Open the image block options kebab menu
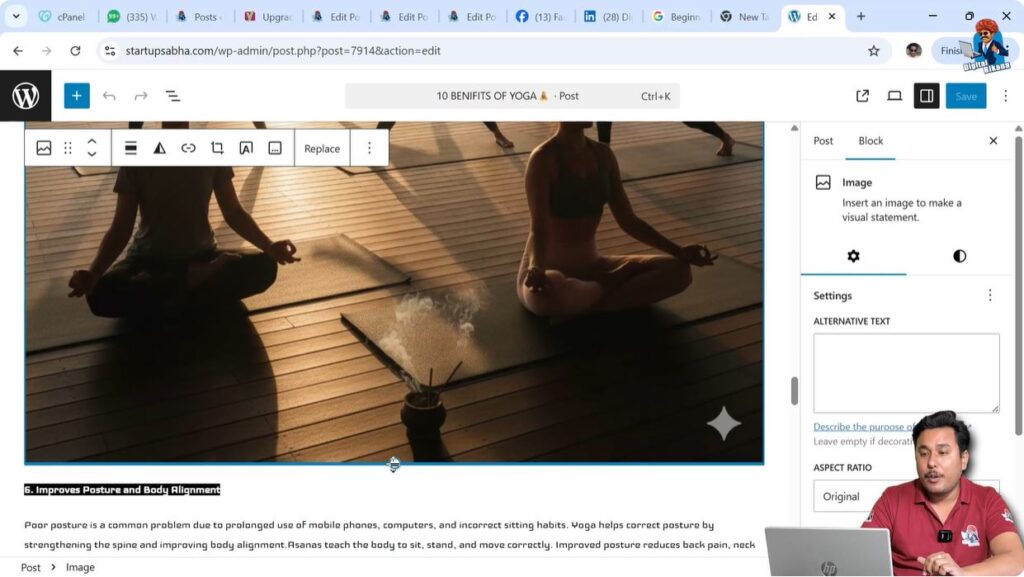The height and width of the screenshot is (577, 1024). tap(370, 148)
